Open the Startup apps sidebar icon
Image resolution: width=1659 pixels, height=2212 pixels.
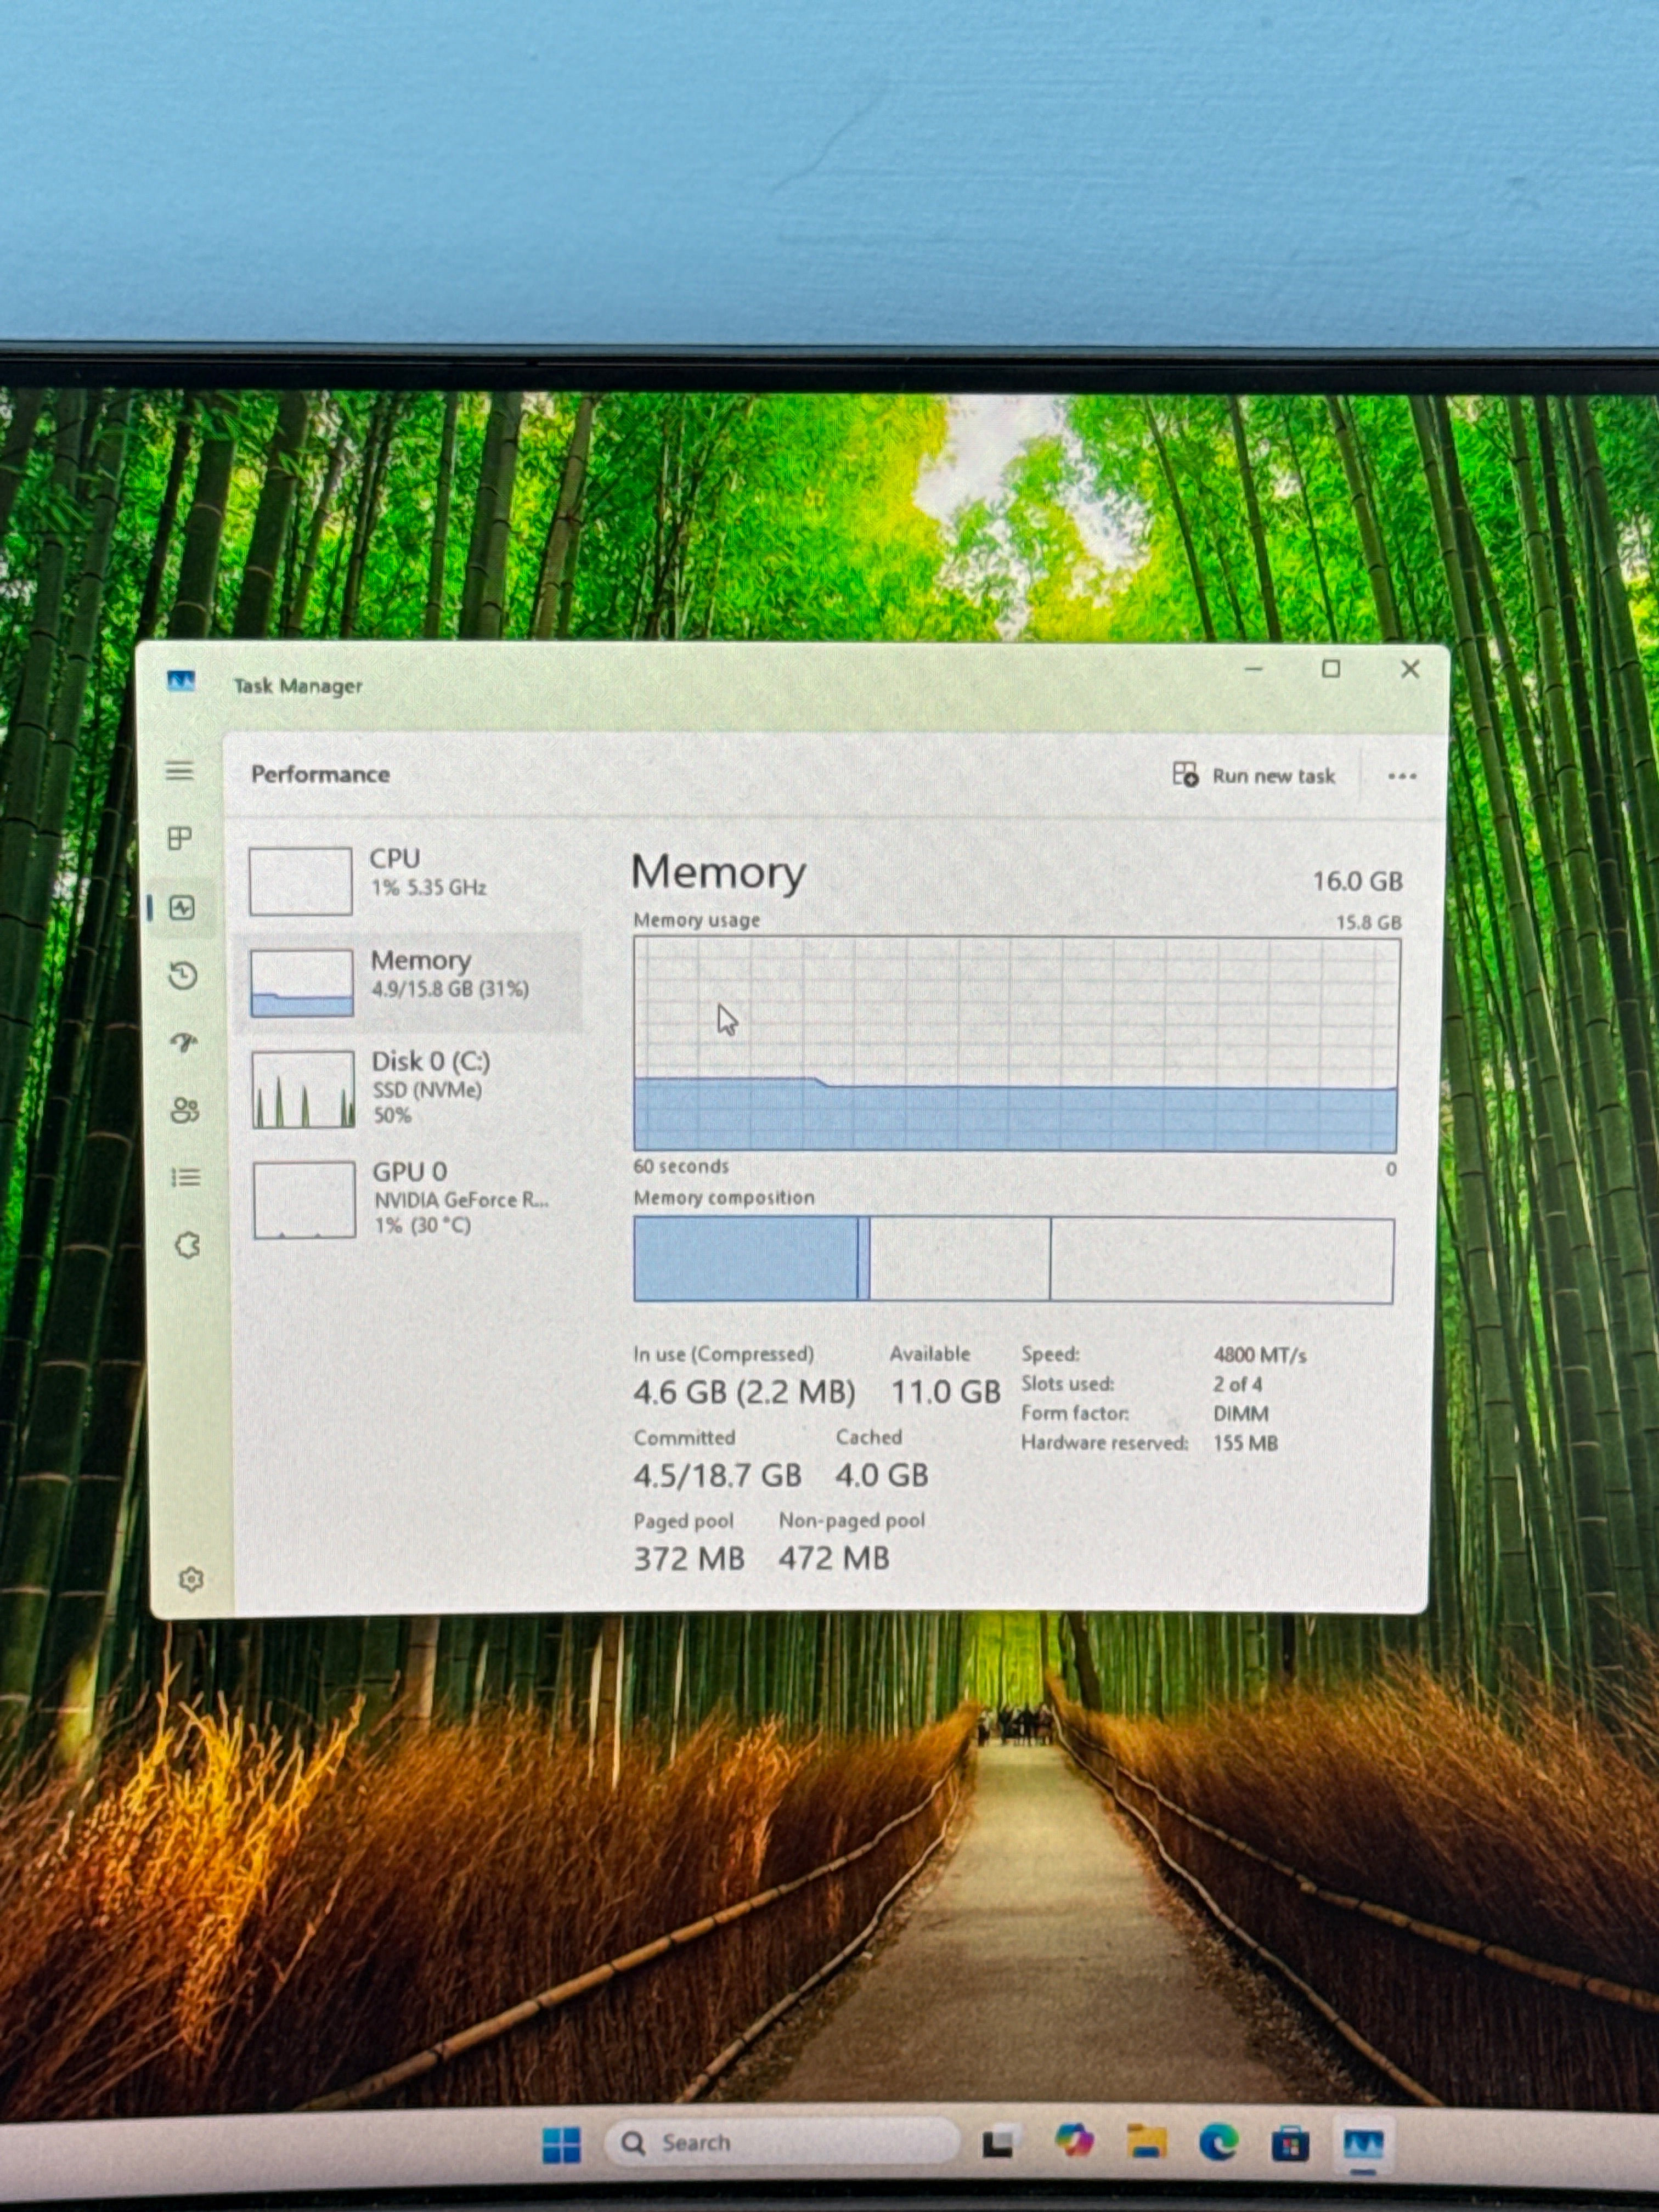(185, 1043)
